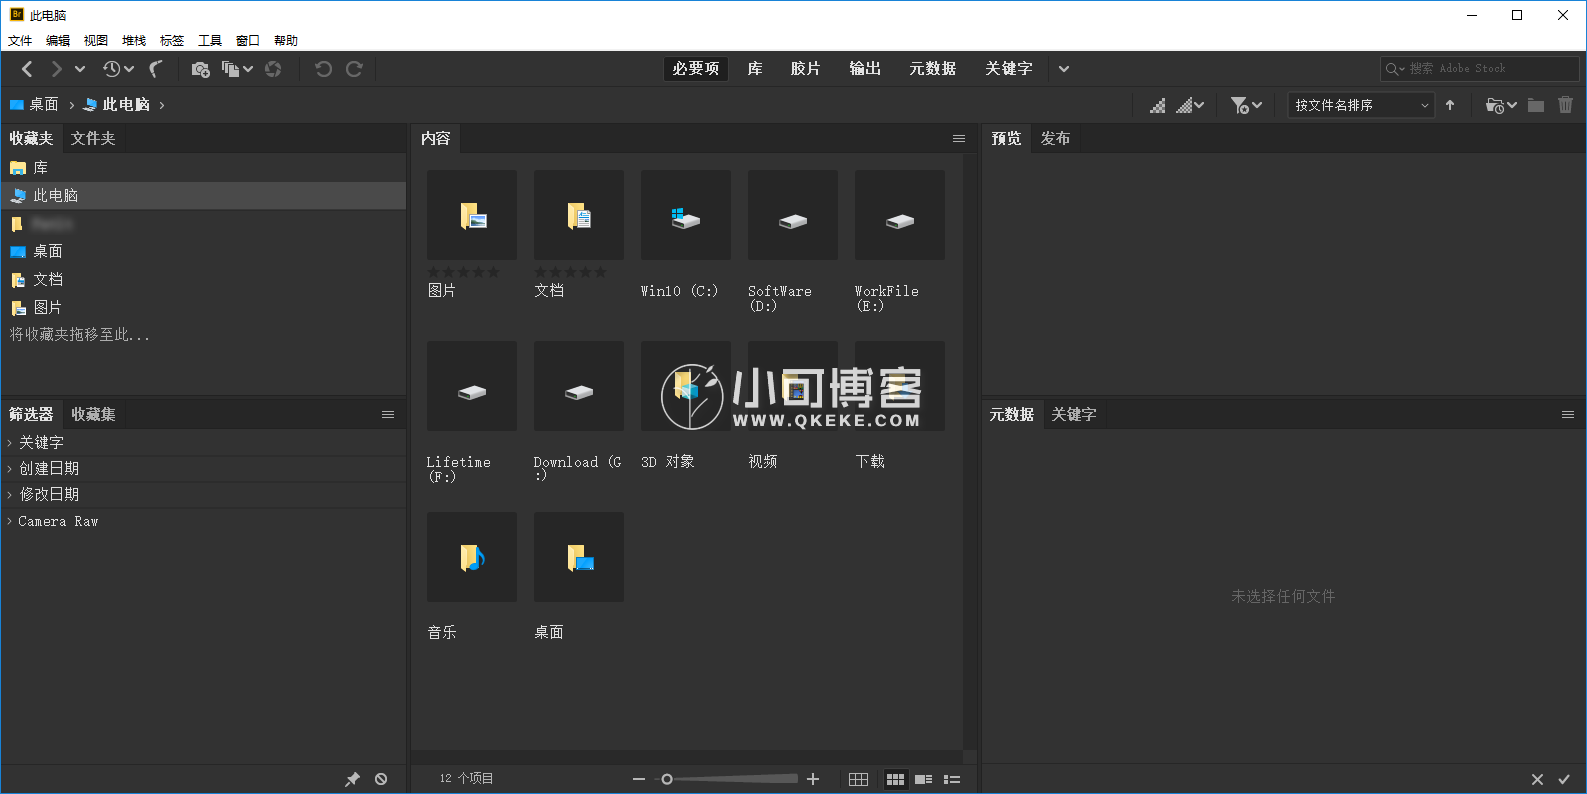Select 图片 in the favorites list
The image size is (1587, 794).
coord(203,308)
